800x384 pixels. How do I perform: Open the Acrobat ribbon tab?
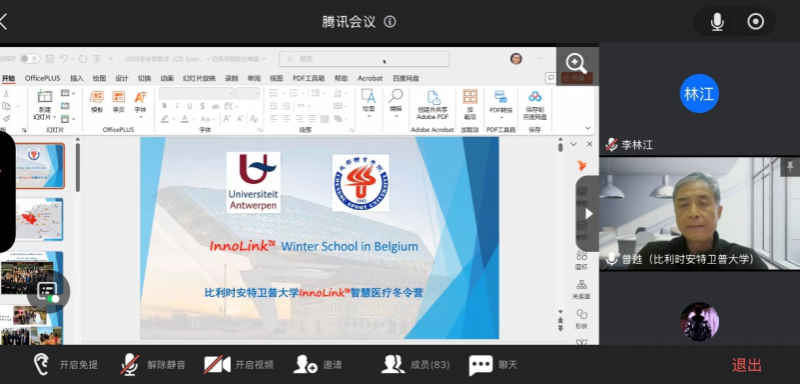tap(370, 78)
